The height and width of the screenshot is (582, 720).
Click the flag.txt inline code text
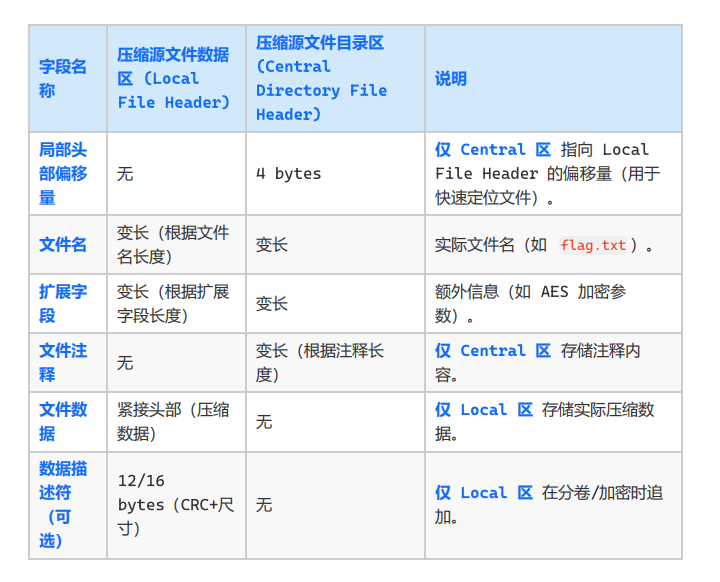593,245
